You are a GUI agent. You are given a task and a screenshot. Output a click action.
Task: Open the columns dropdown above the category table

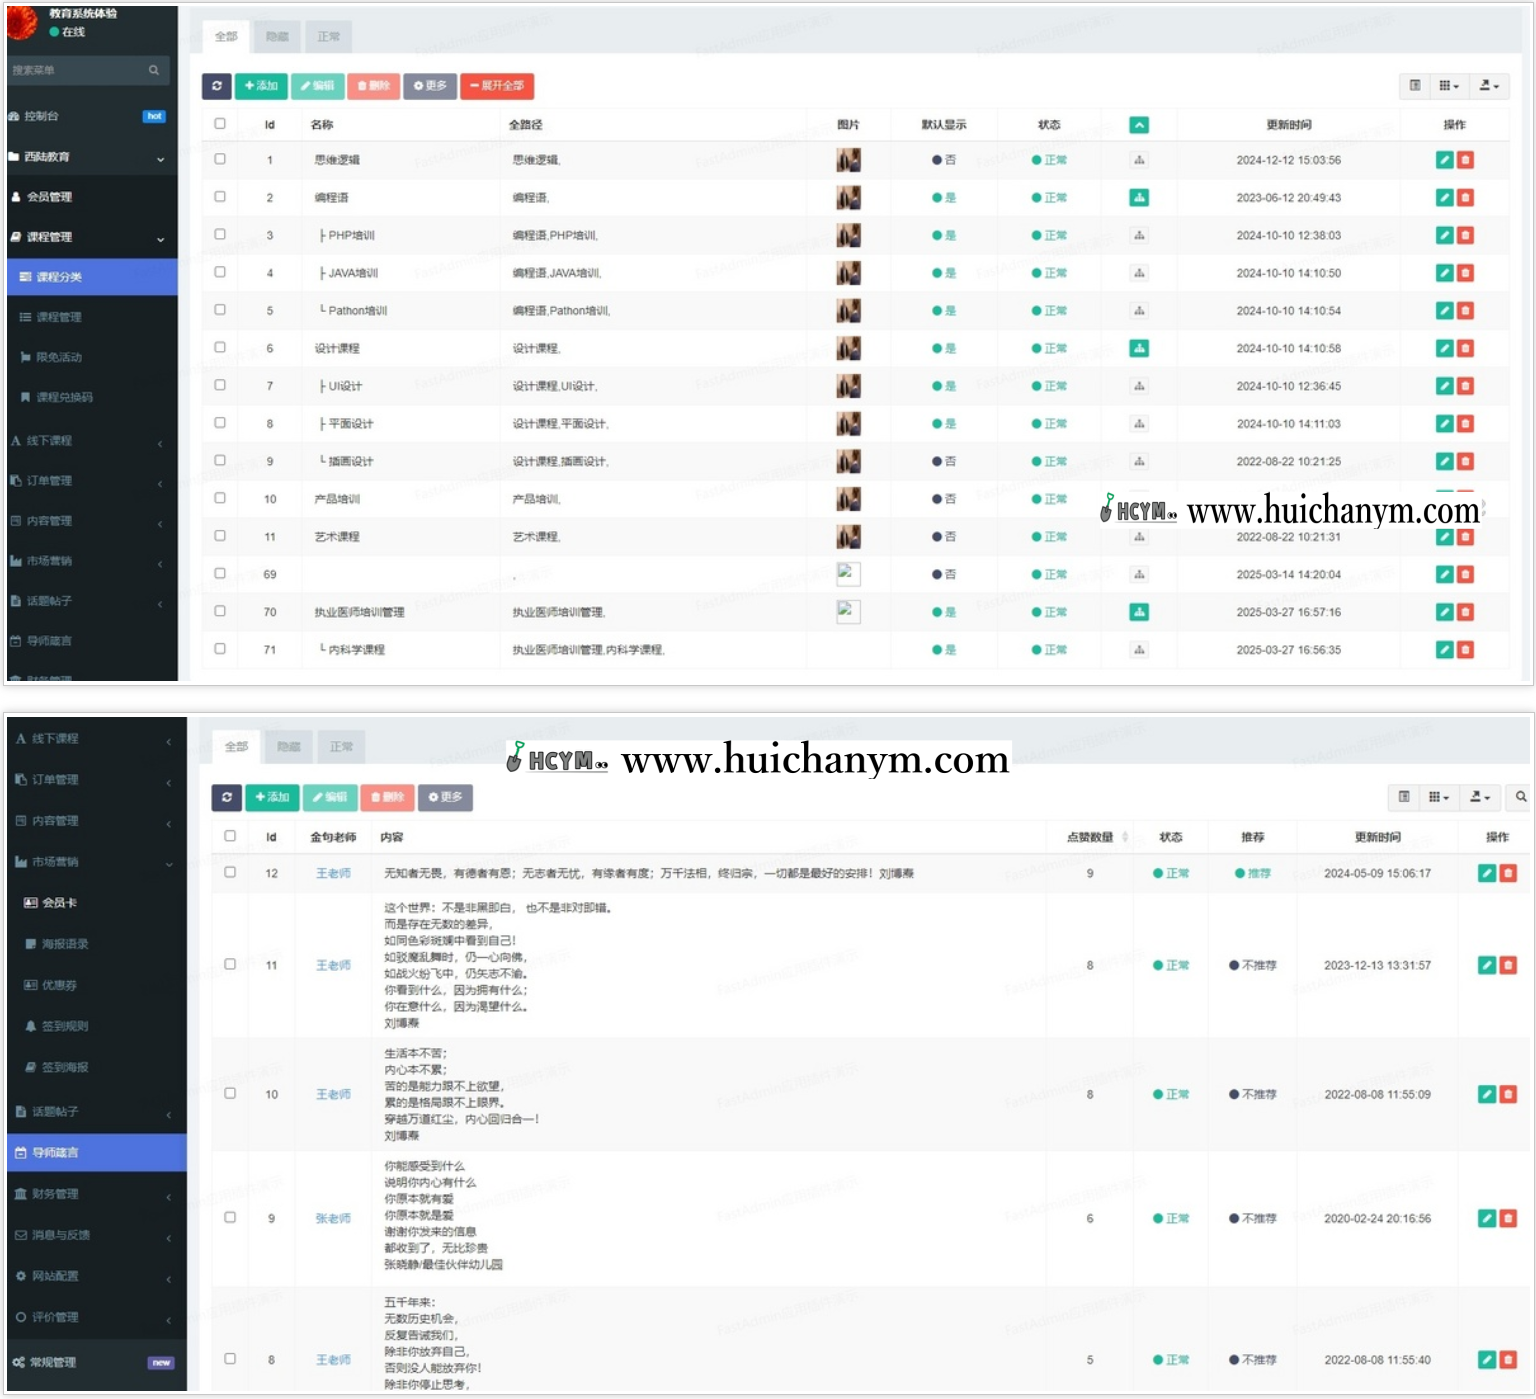pos(1448,86)
